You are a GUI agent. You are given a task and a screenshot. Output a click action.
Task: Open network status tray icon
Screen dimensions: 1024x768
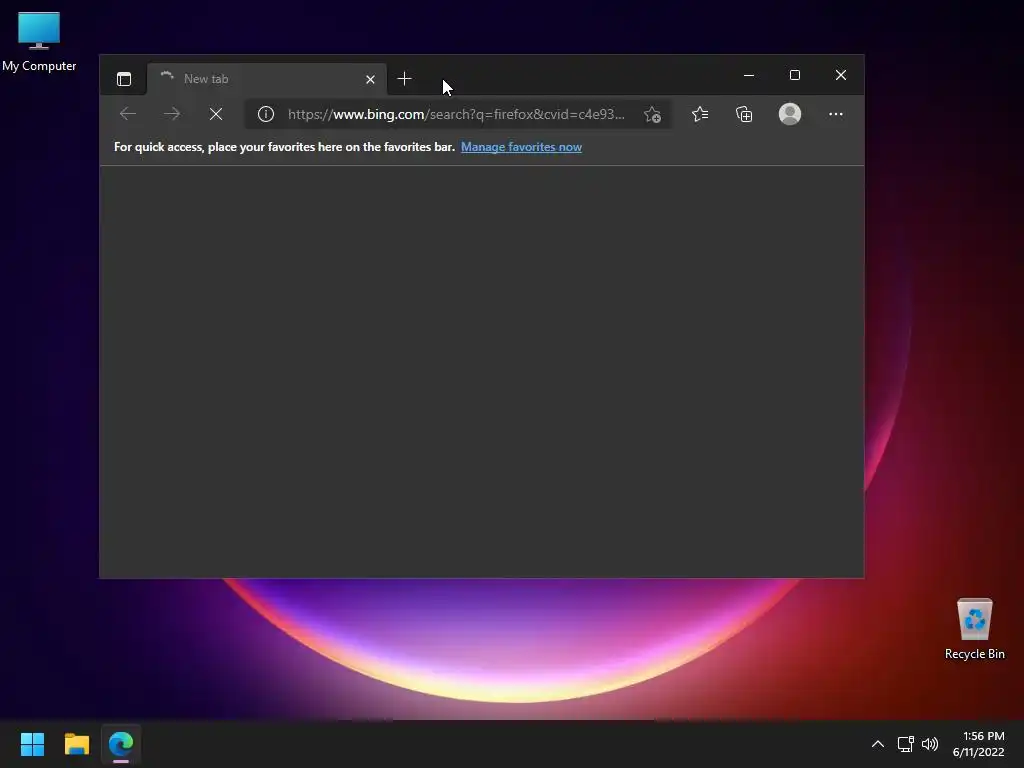pyautogui.click(x=905, y=744)
